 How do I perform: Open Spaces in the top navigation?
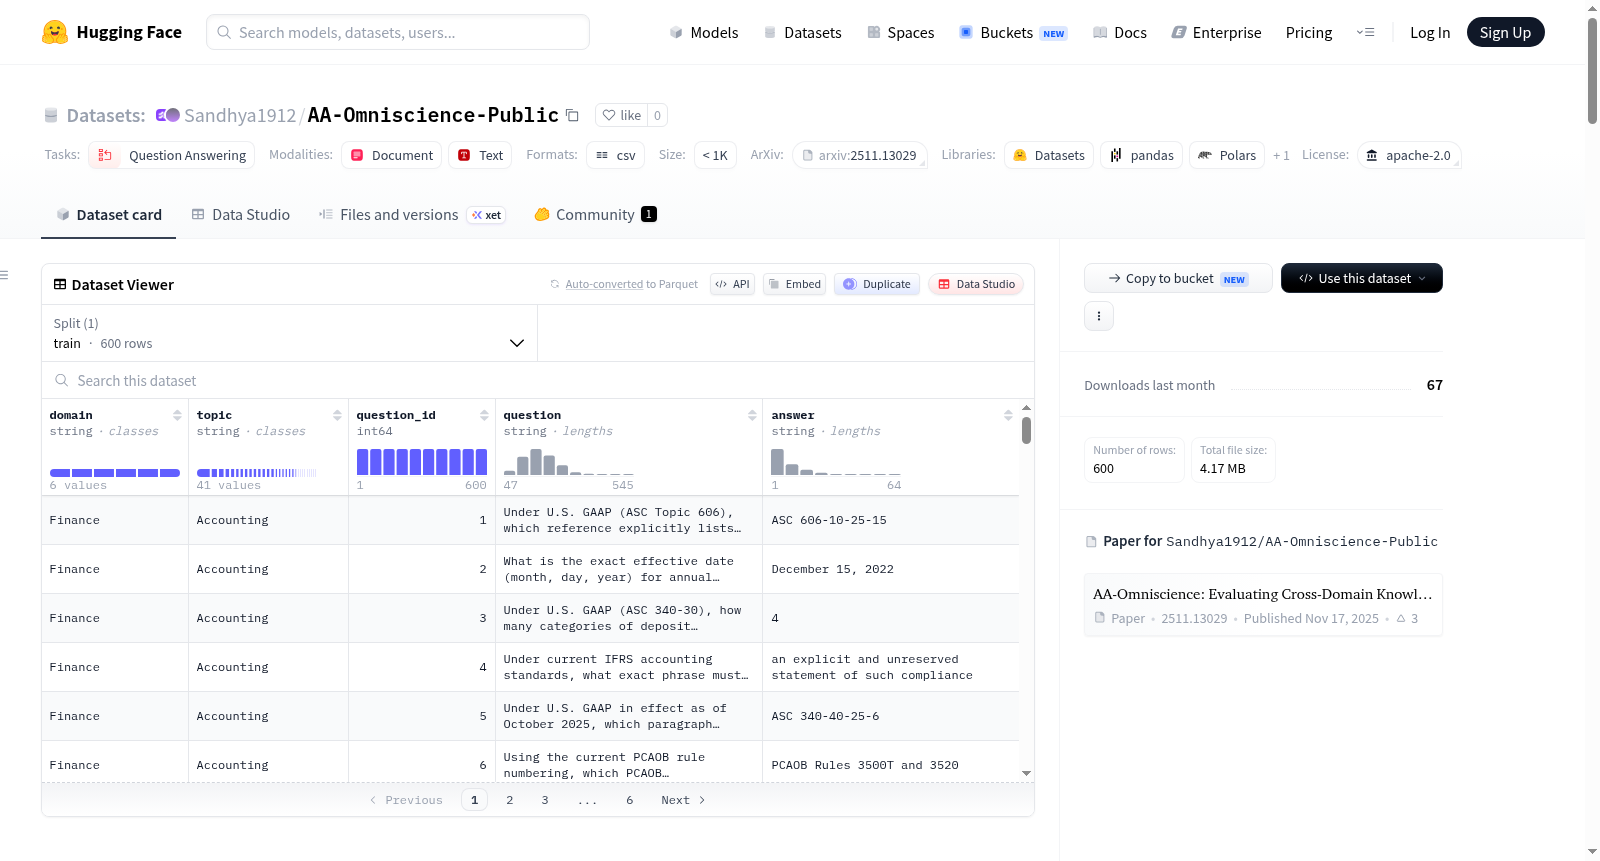click(900, 32)
